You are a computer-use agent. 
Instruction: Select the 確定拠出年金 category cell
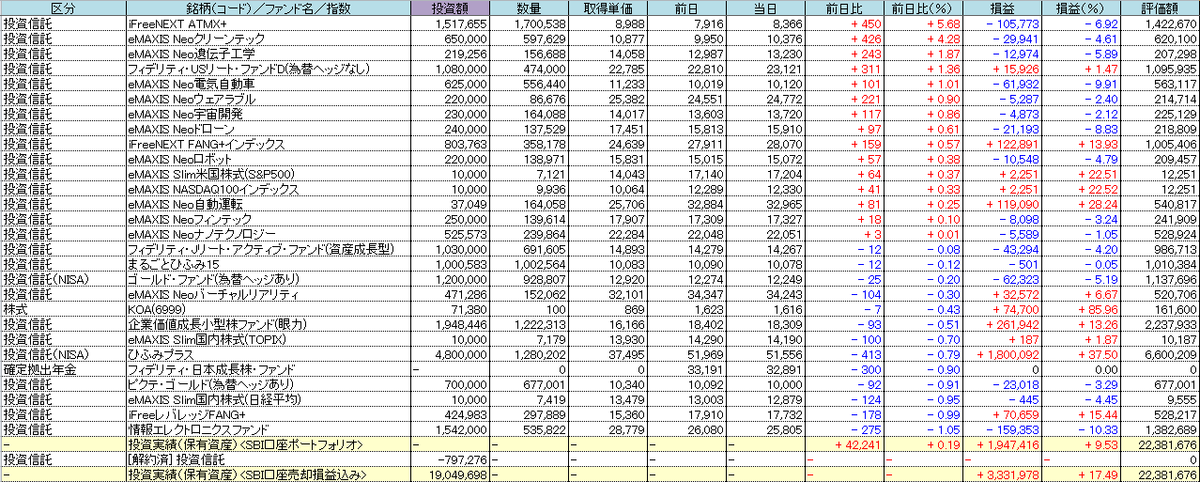tap(62, 369)
